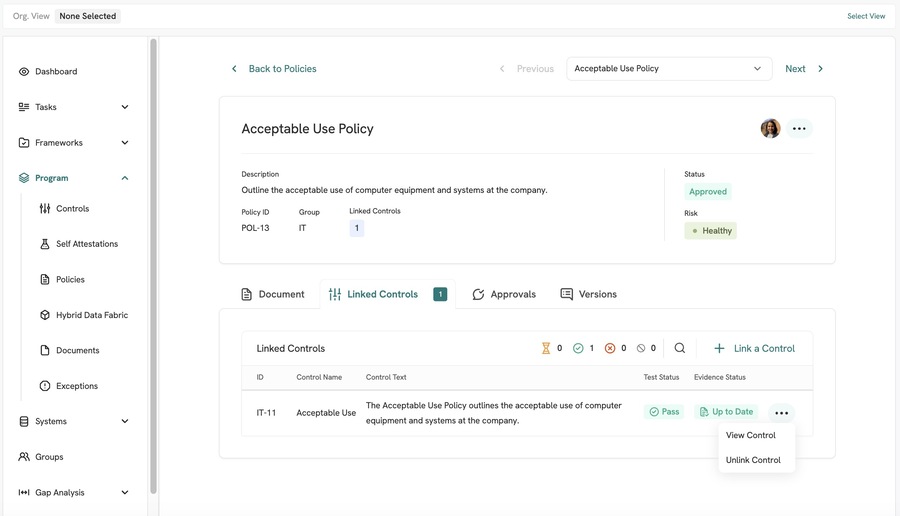This screenshot has width=900, height=516.
Task: Filter by pending hourglass status icon
Action: [546, 348]
